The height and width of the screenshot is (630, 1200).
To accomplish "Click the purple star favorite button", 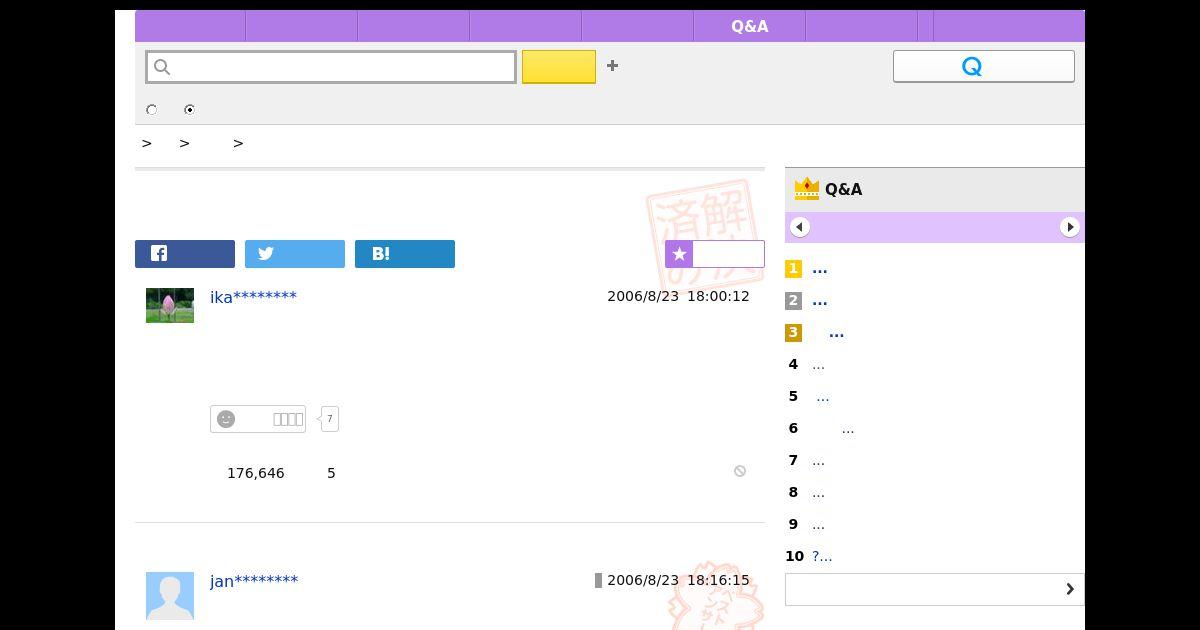I will point(714,254).
